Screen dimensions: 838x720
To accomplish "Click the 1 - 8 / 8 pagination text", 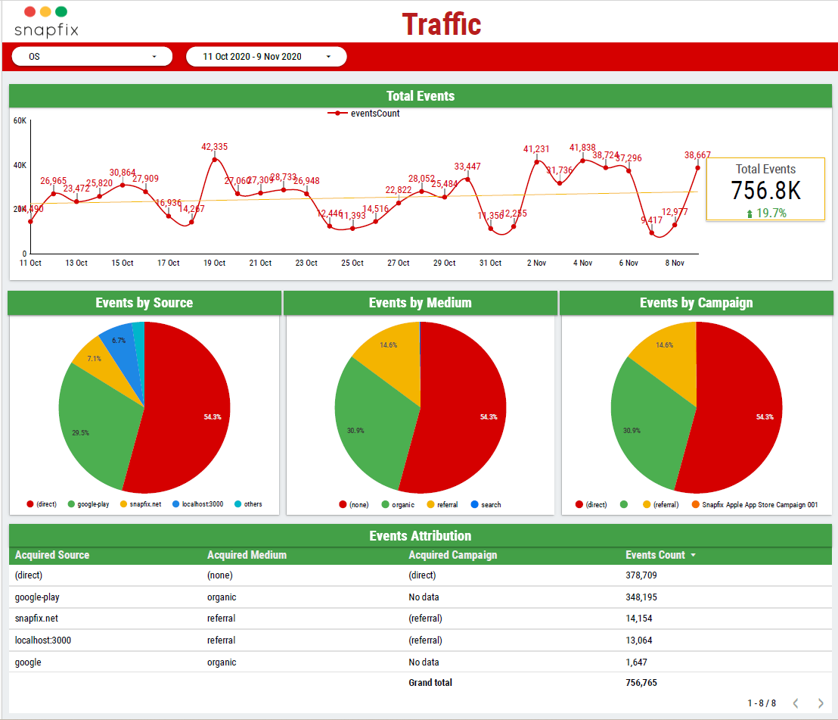I will 762,703.
